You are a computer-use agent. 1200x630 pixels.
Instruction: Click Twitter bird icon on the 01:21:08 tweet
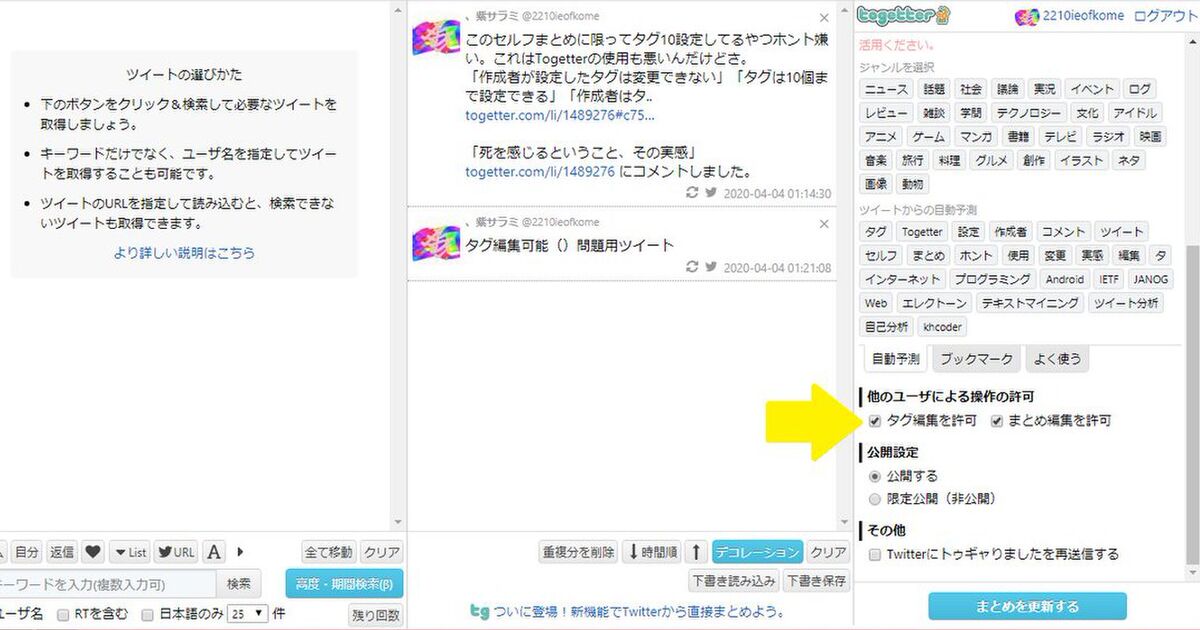(711, 267)
